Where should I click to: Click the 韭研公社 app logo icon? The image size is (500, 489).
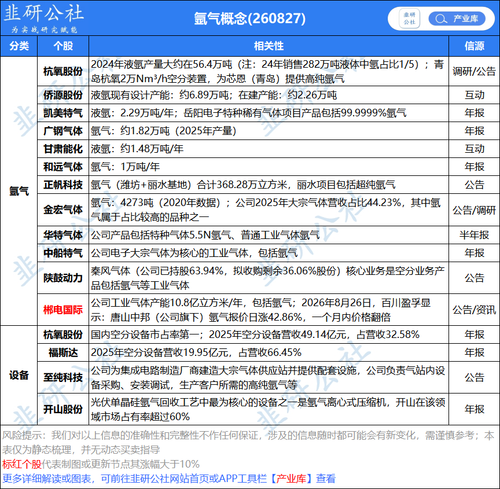pos(410,18)
